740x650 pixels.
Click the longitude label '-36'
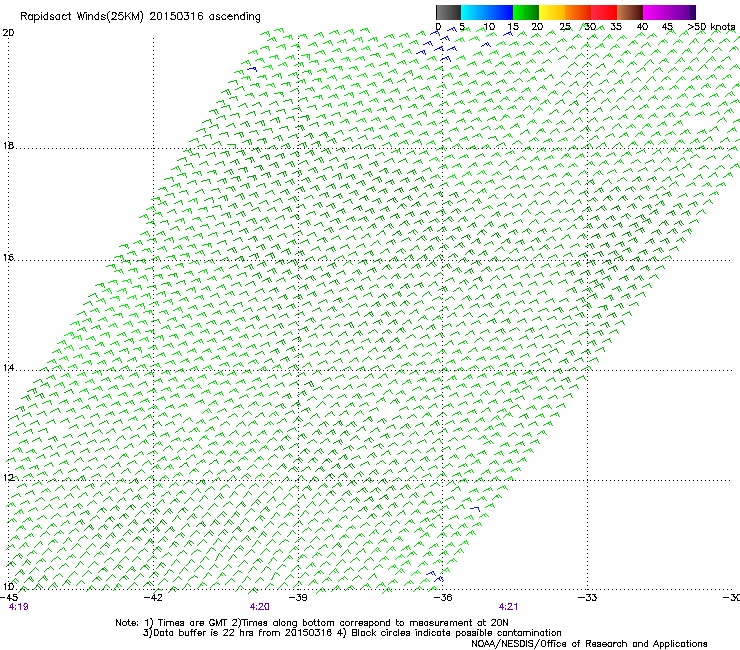[442, 597]
